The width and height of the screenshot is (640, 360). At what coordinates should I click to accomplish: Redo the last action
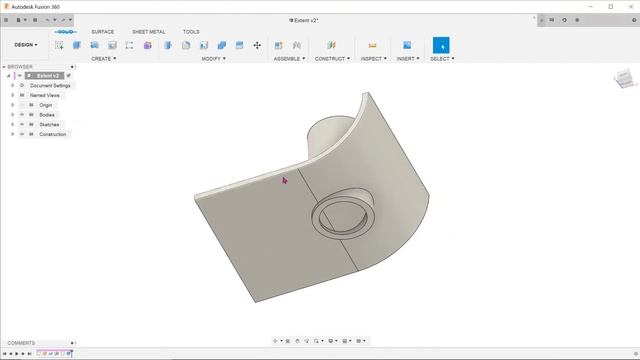point(63,20)
